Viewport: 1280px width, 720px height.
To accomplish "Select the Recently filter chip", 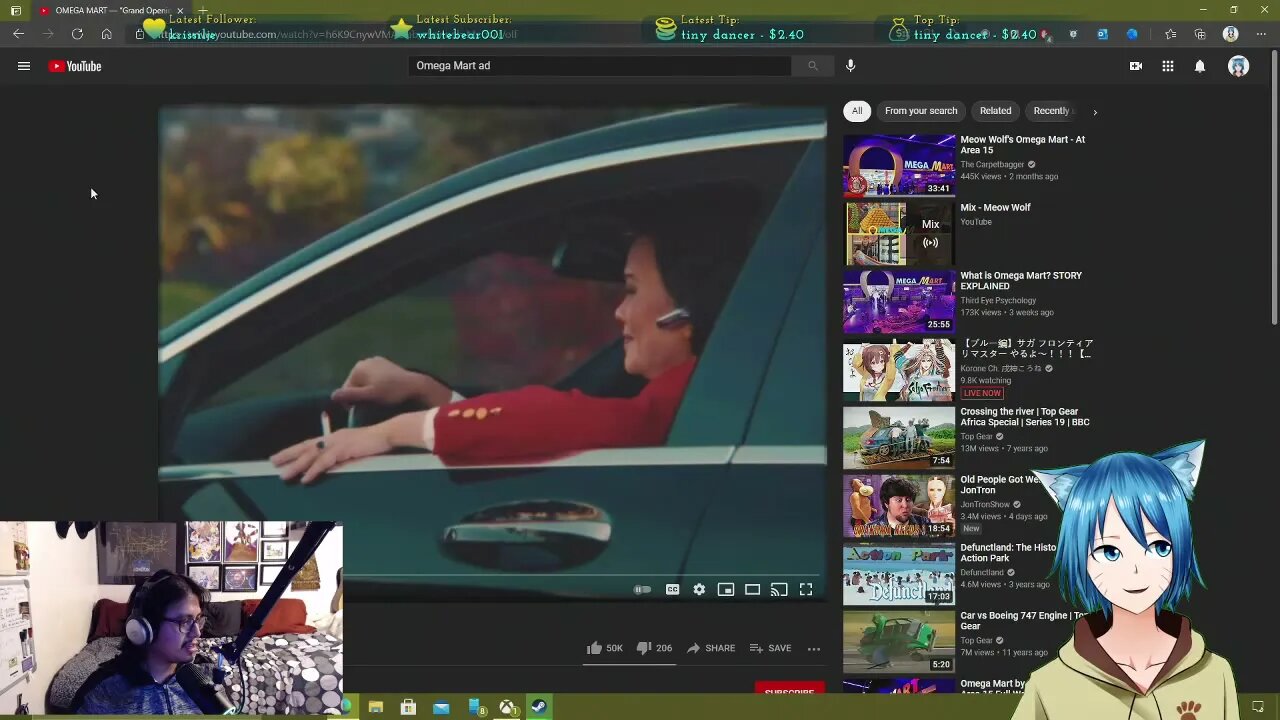I will point(1050,111).
